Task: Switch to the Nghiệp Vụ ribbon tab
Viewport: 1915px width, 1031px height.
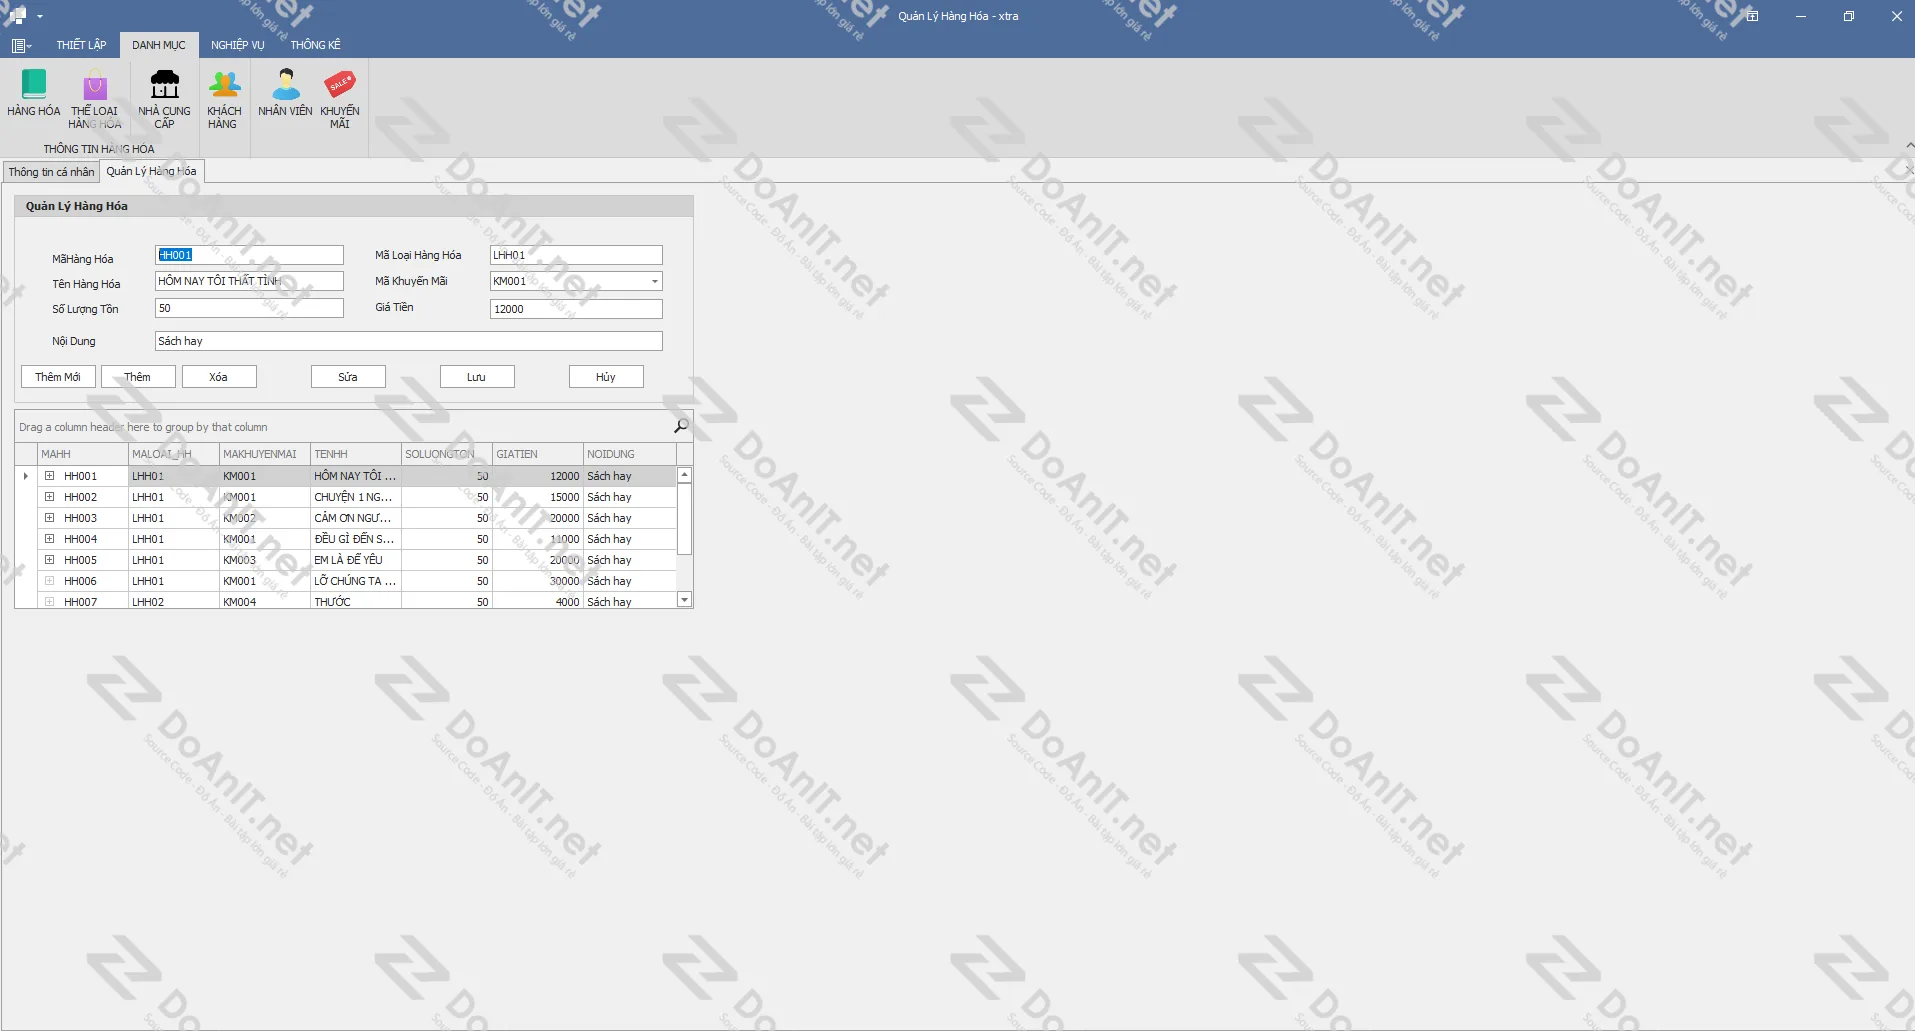Action: 237,45
